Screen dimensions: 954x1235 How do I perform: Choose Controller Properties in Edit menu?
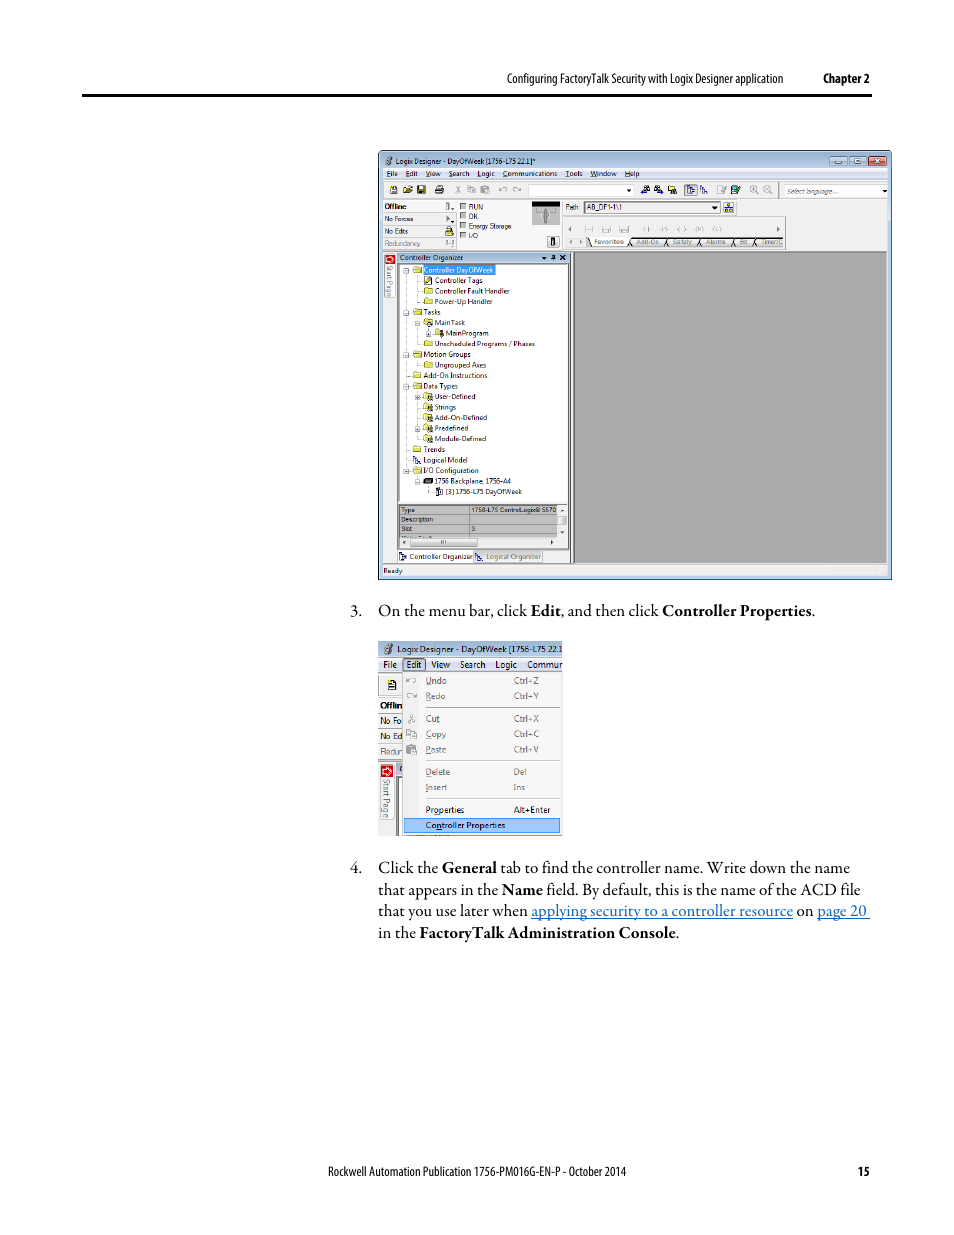point(482,826)
